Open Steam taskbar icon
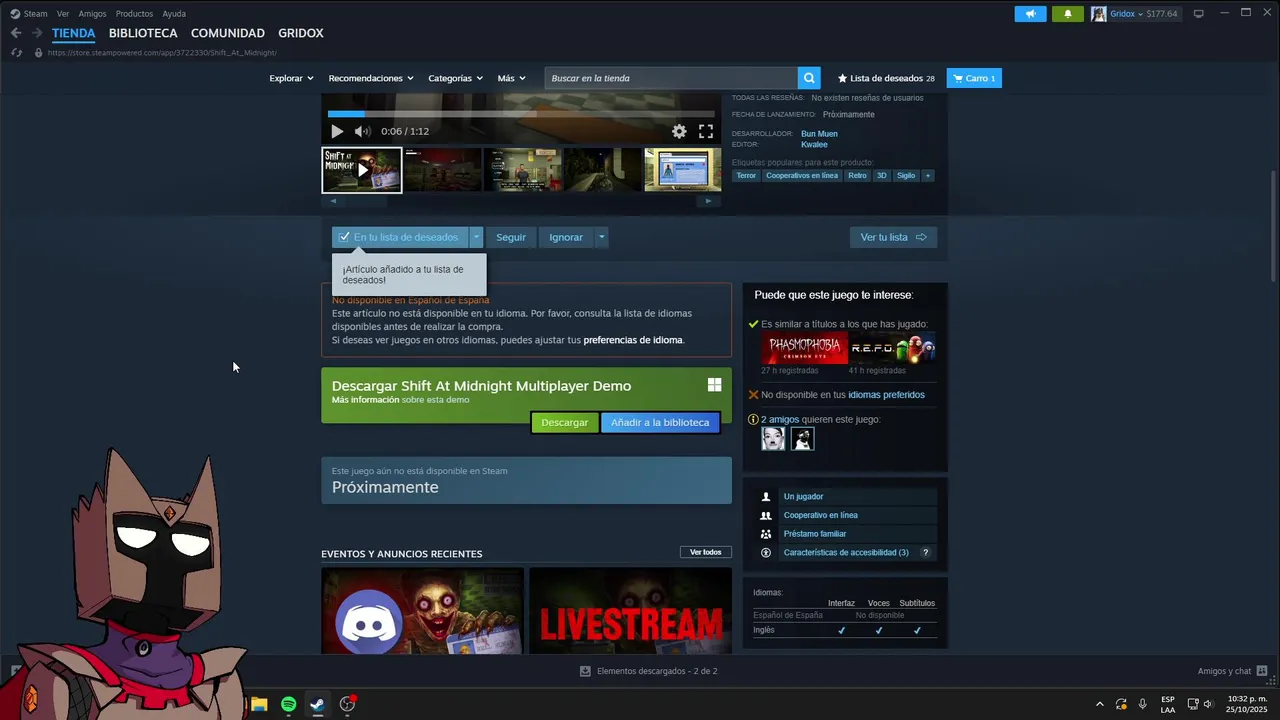The height and width of the screenshot is (720, 1280). (317, 704)
